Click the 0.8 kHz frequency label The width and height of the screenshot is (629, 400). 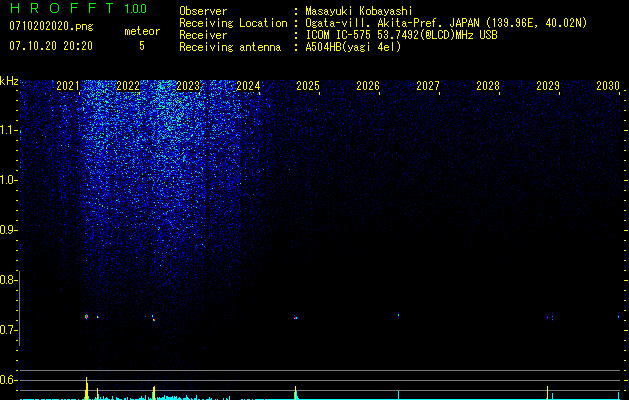7,280
